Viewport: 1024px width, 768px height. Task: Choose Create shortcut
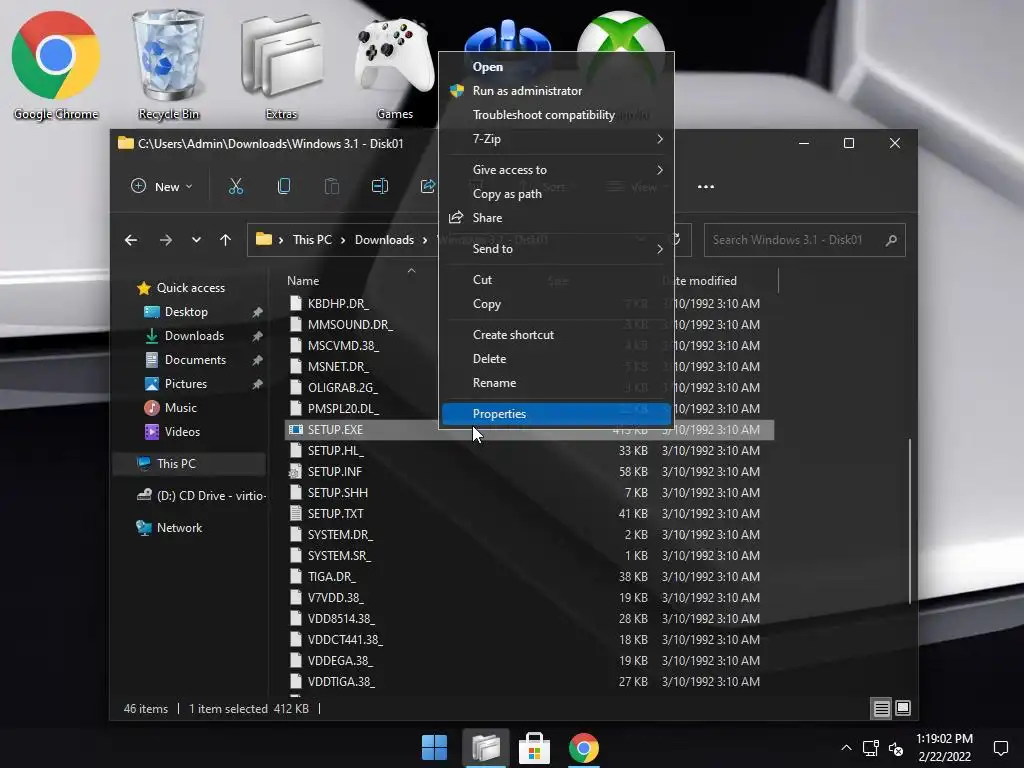click(x=556, y=334)
